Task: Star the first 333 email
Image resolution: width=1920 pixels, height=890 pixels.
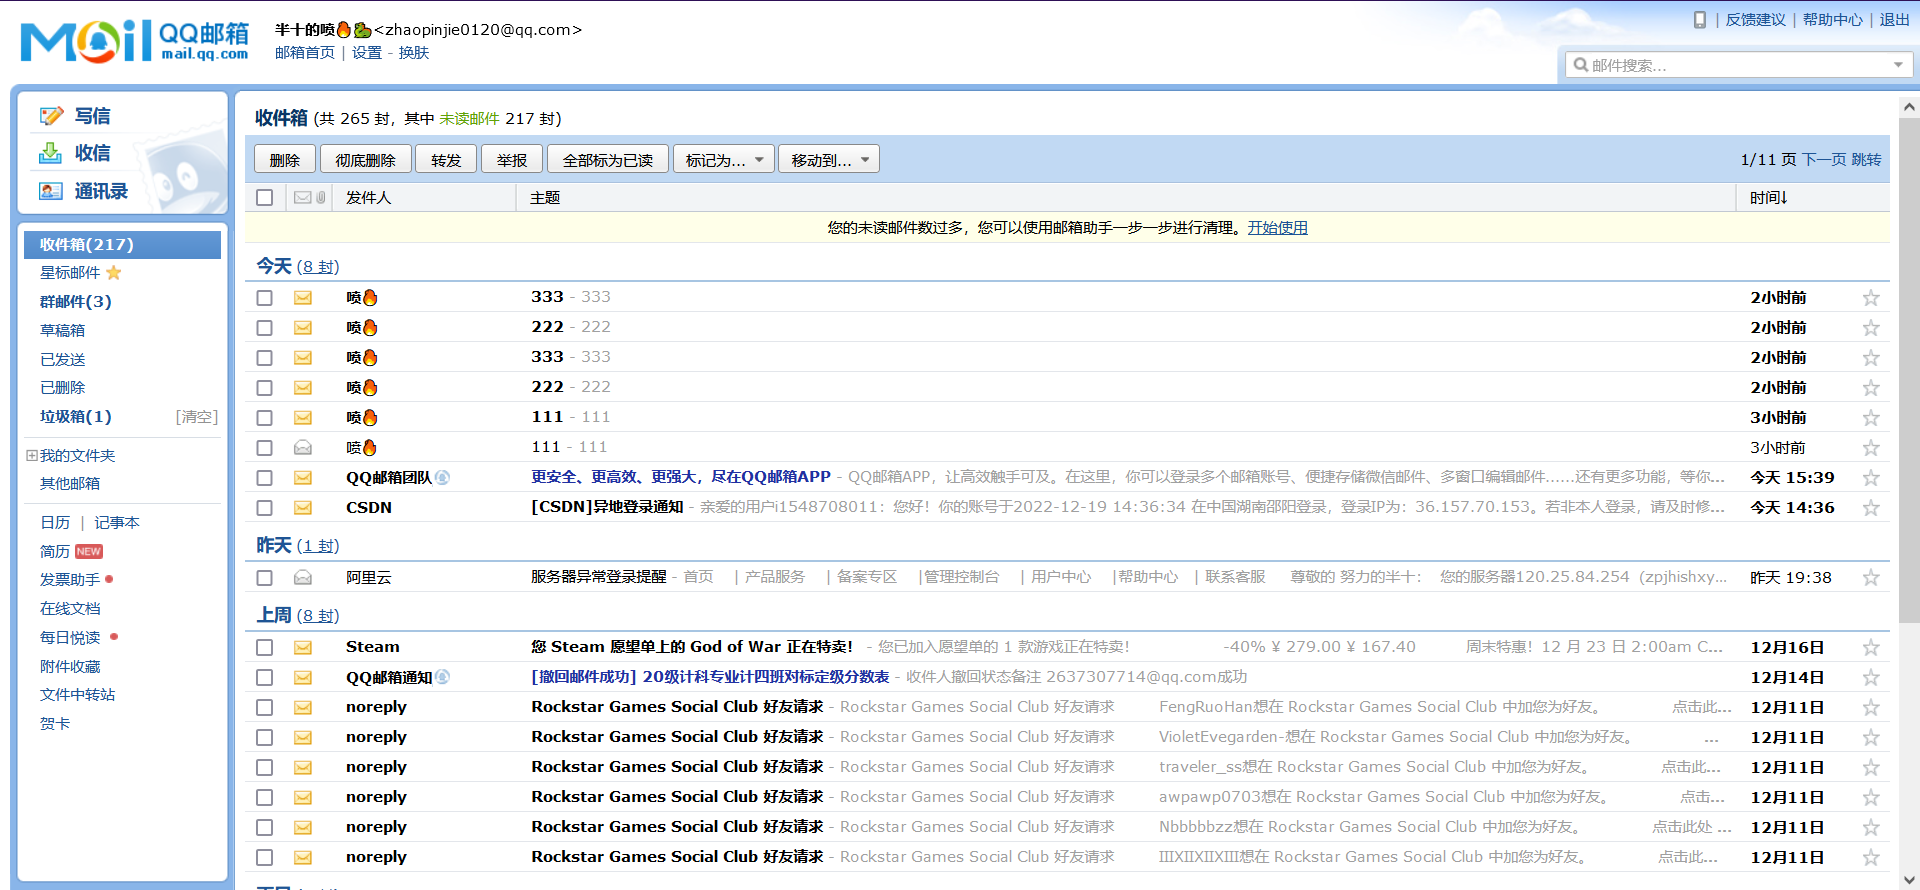Action: click(1871, 298)
